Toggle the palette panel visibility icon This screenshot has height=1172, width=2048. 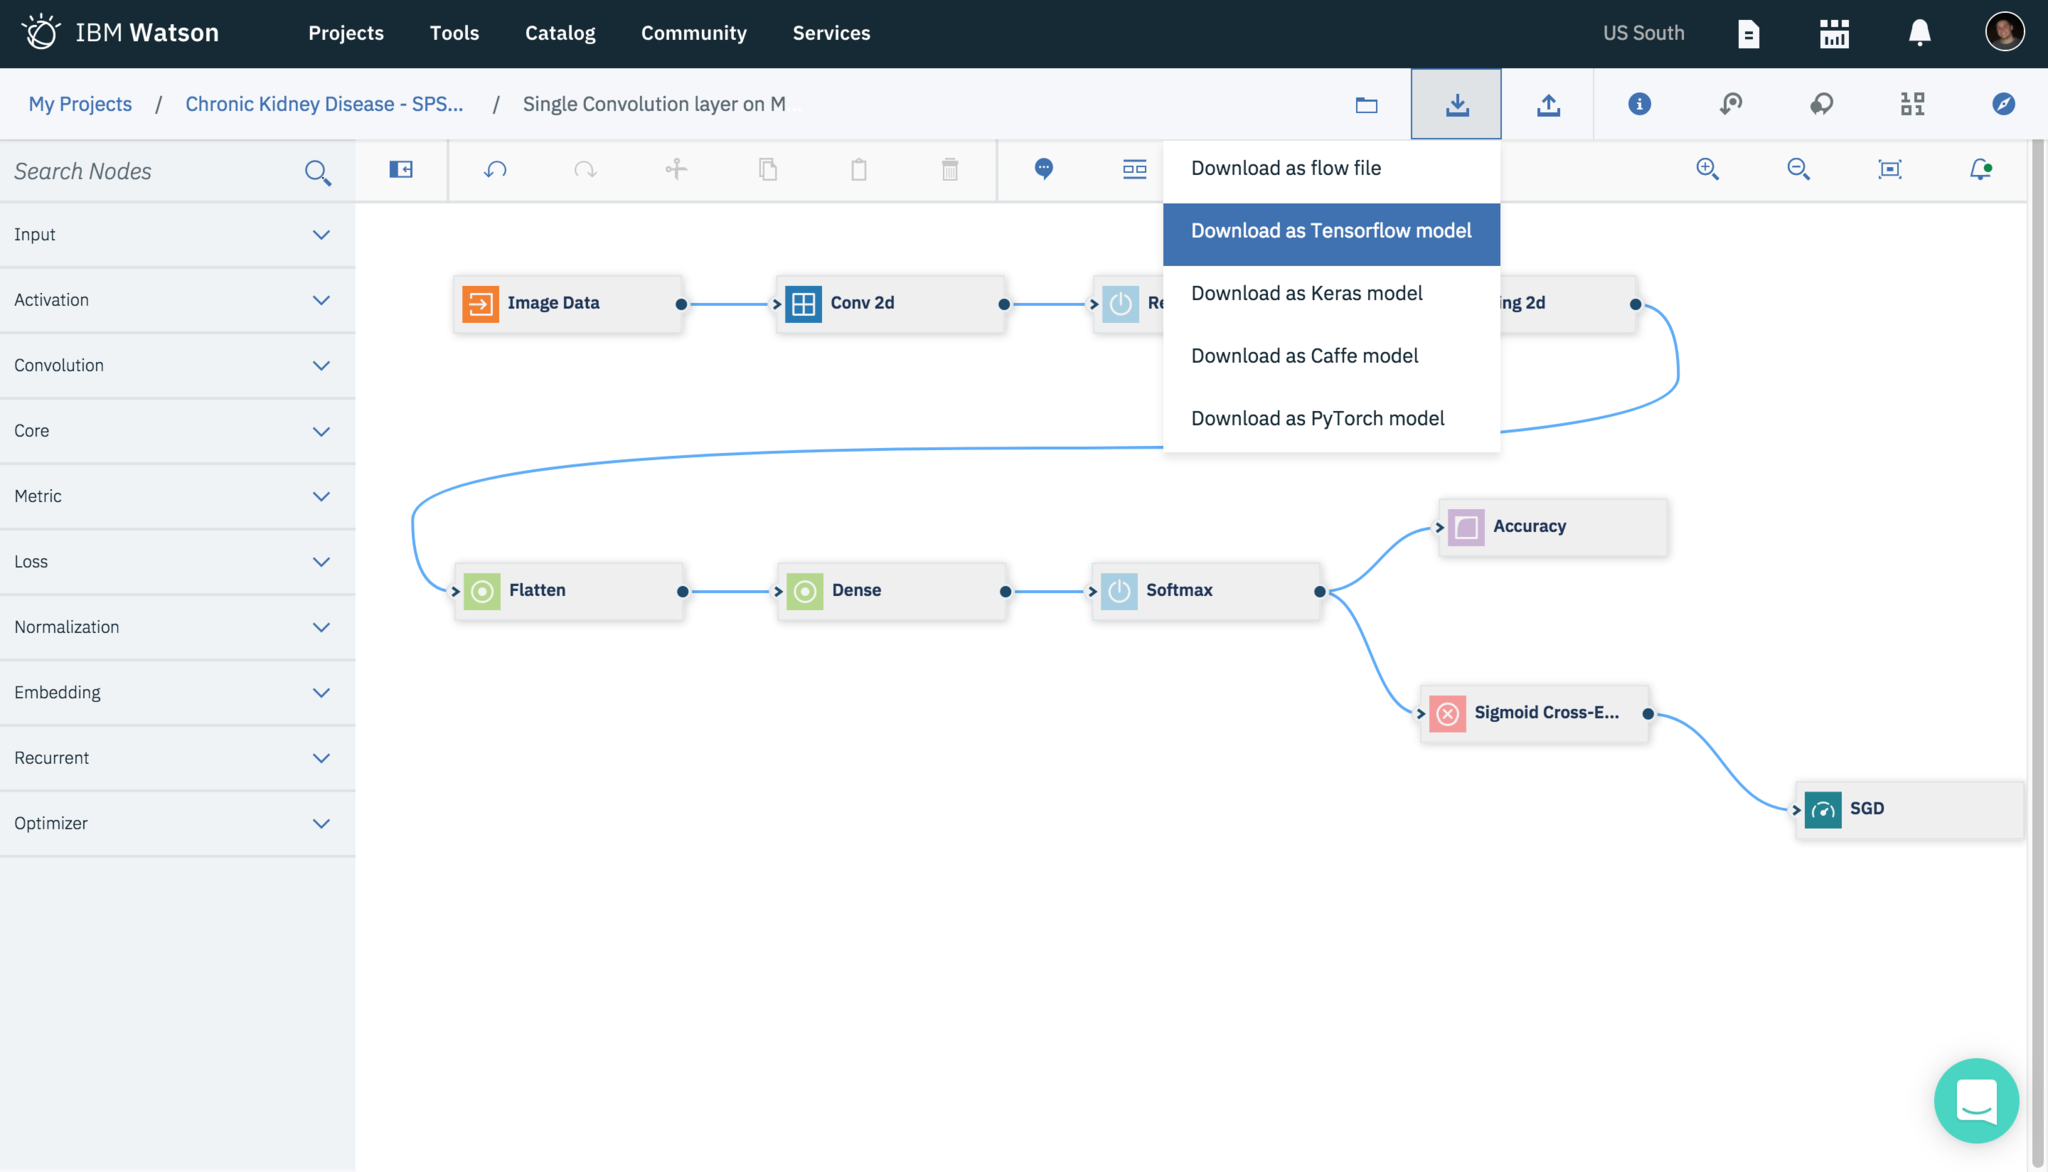click(400, 169)
